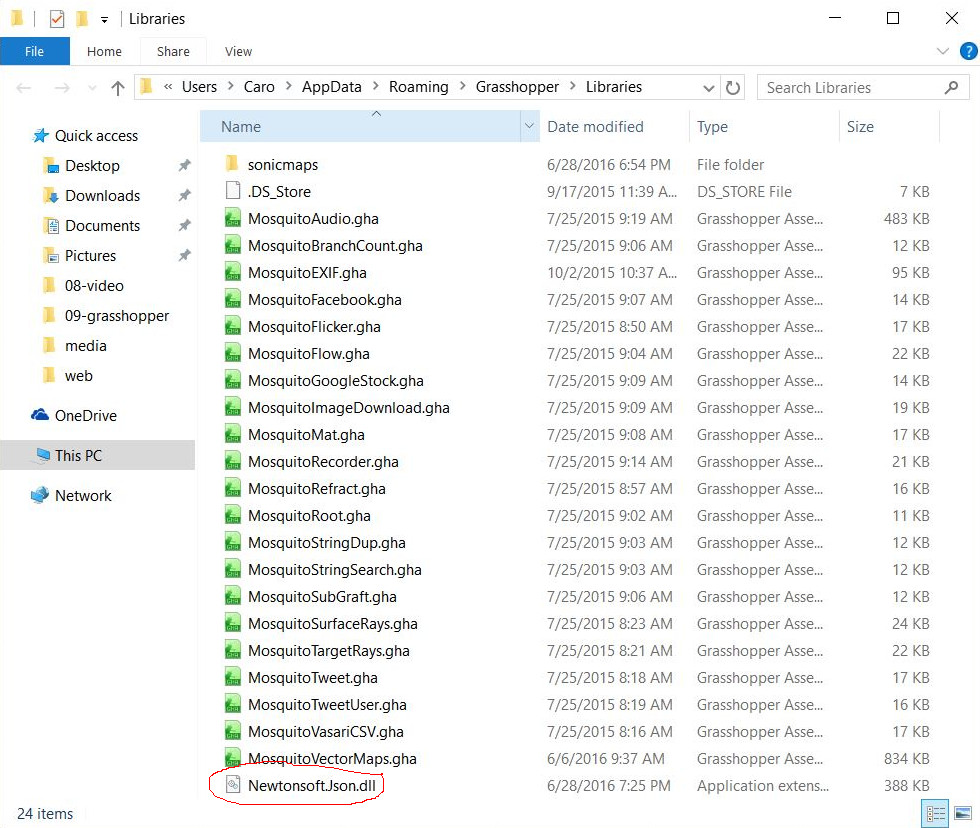Go forward with the forward arrow

[x=62, y=87]
